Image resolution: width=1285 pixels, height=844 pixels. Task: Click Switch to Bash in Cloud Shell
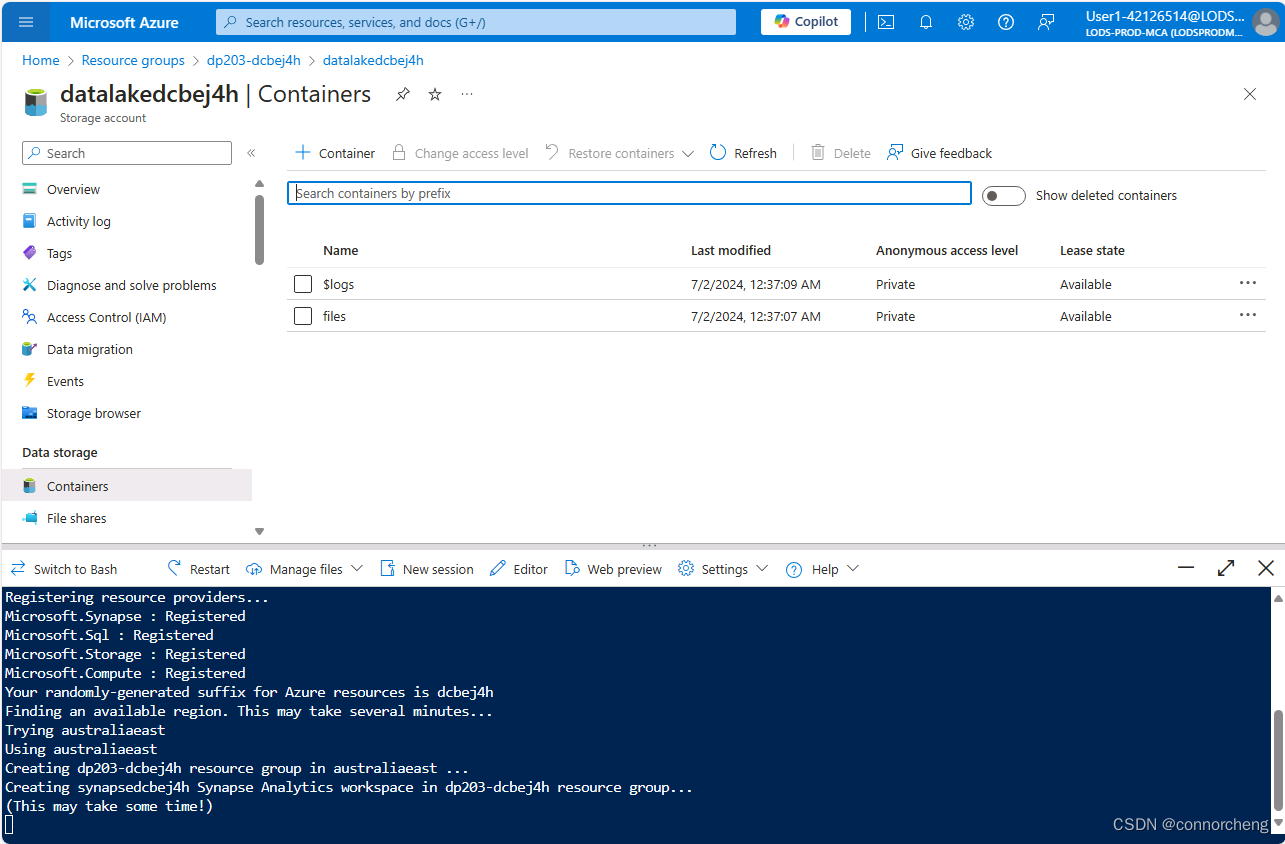pyautogui.click(x=64, y=569)
